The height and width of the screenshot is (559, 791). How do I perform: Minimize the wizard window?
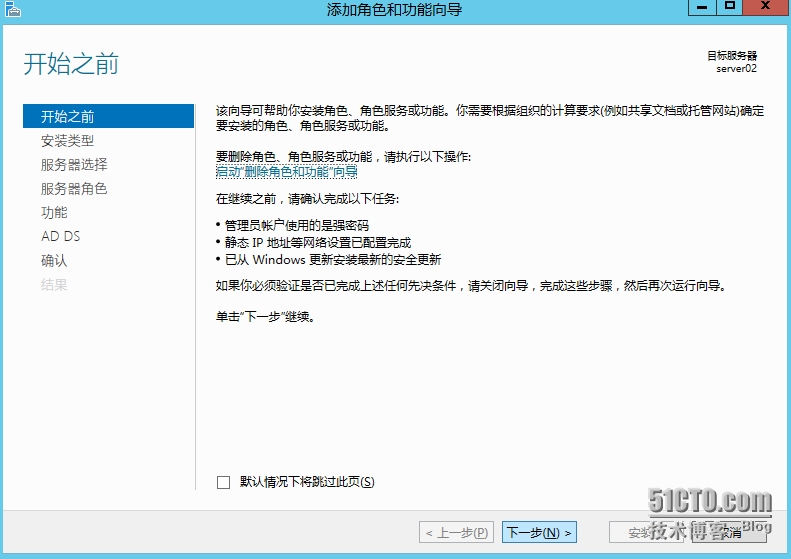pos(702,7)
